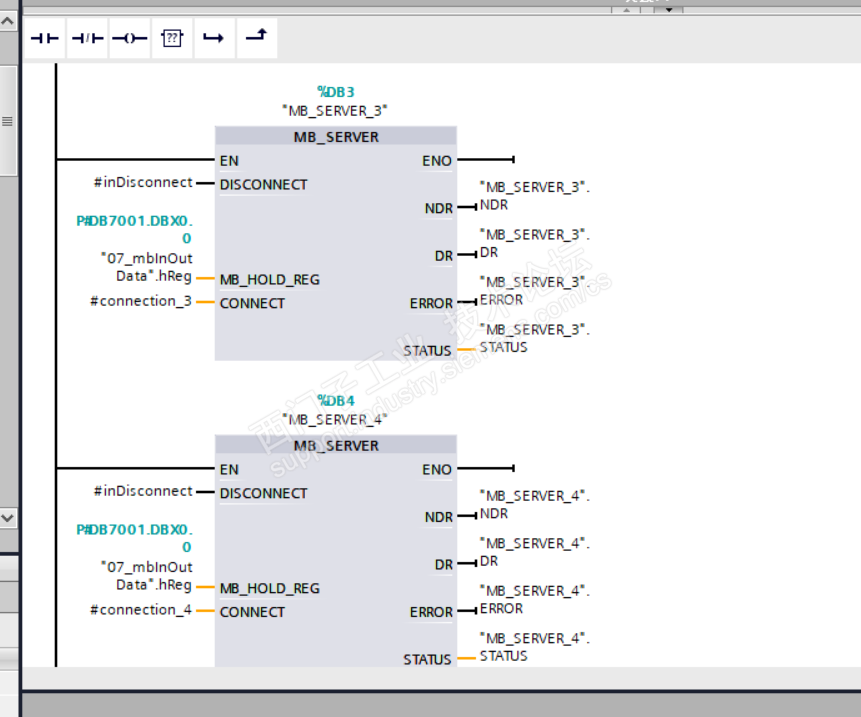Screen dimensions: 861x717
Task: Click the left panel scrollbar thumb grip
Action: pyautogui.click(x=8, y=121)
